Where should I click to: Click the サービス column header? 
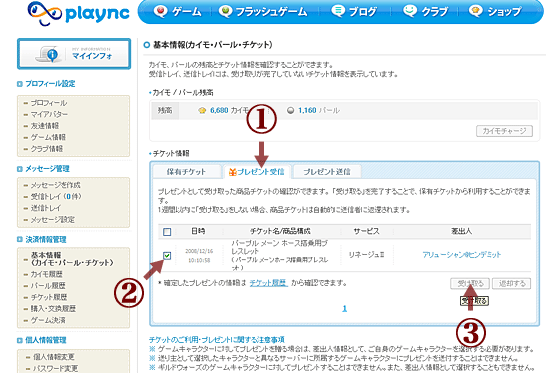coord(366,231)
